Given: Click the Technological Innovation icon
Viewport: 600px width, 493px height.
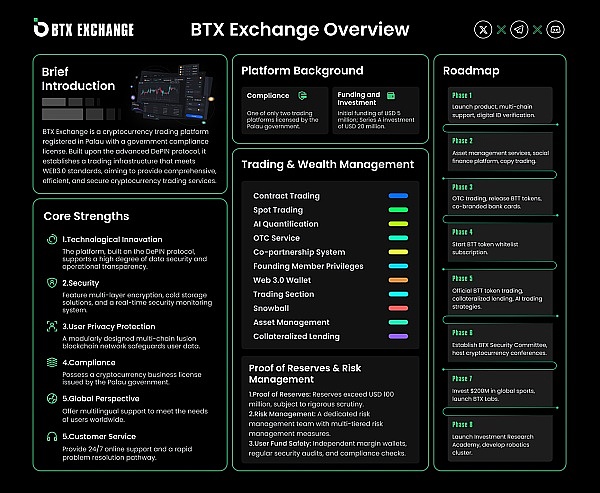Looking at the screenshot, I should click(52, 239).
